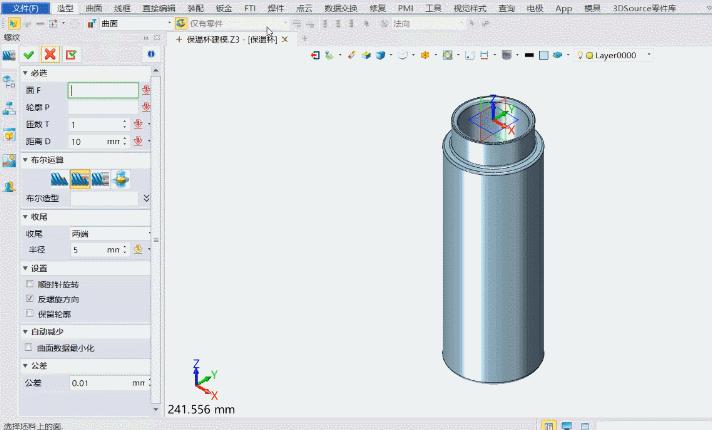Image resolution: width=712 pixels, height=430 pixels.
Task: Switch to the 装配 ribbon tab
Action: (x=196, y=8)
